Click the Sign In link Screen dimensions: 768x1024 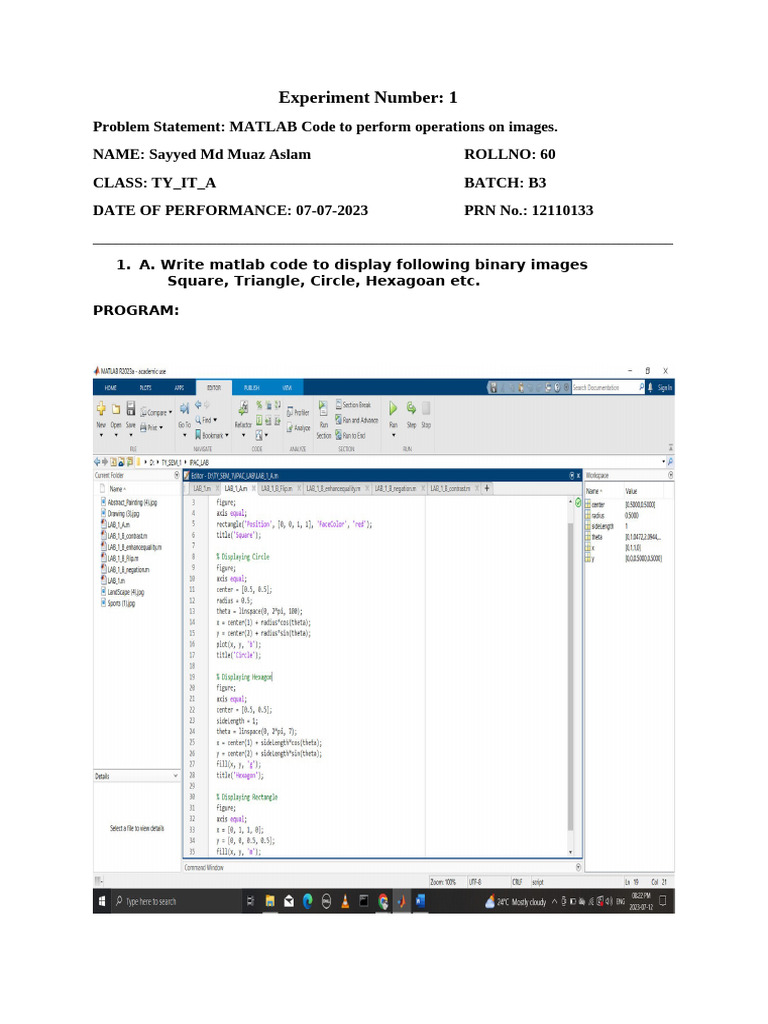pos(664,388)
